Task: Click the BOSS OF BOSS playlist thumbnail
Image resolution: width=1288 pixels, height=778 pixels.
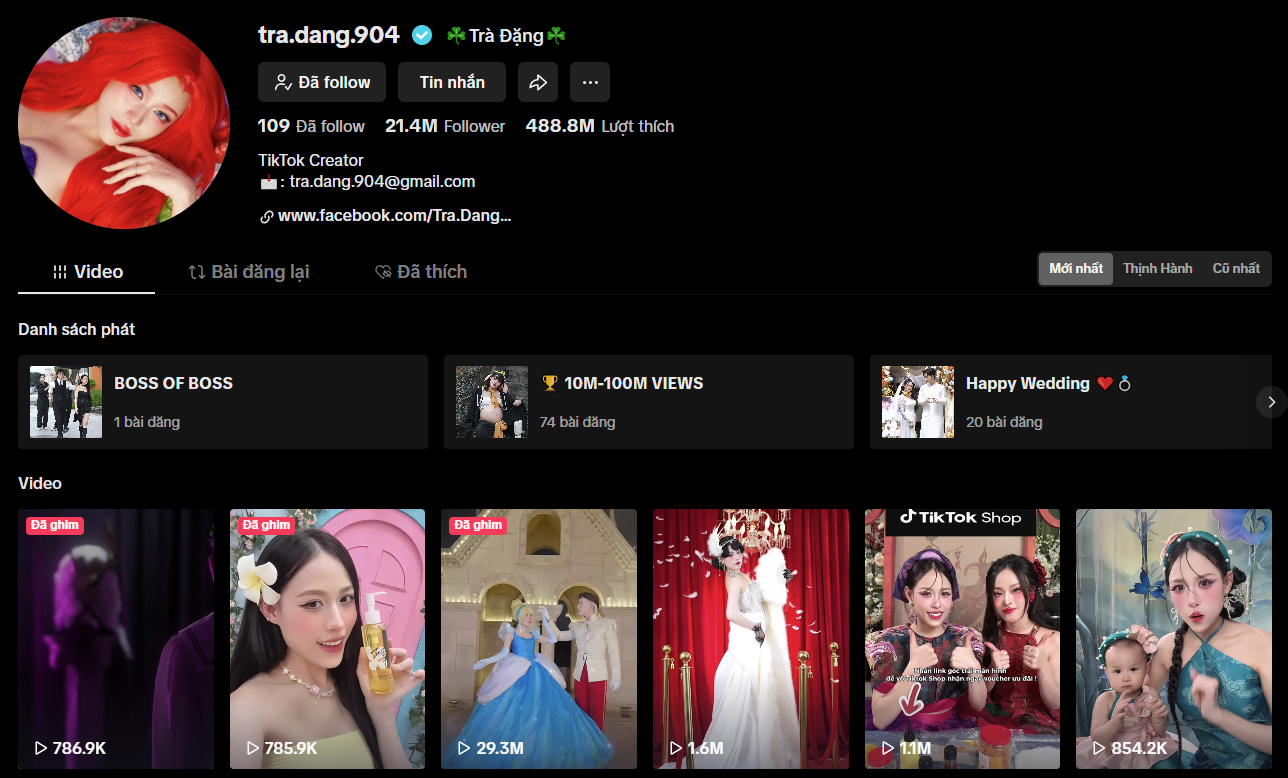Action: pyautogui.click(x=66, y=402)
